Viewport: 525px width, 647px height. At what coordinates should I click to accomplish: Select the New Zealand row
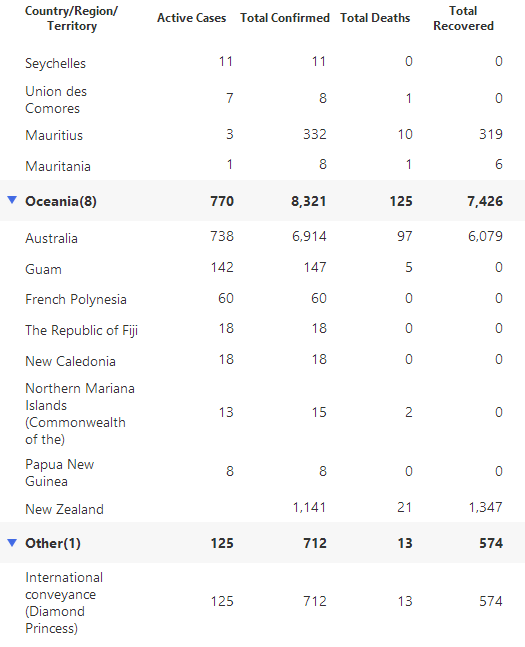[x=262, y=508]
